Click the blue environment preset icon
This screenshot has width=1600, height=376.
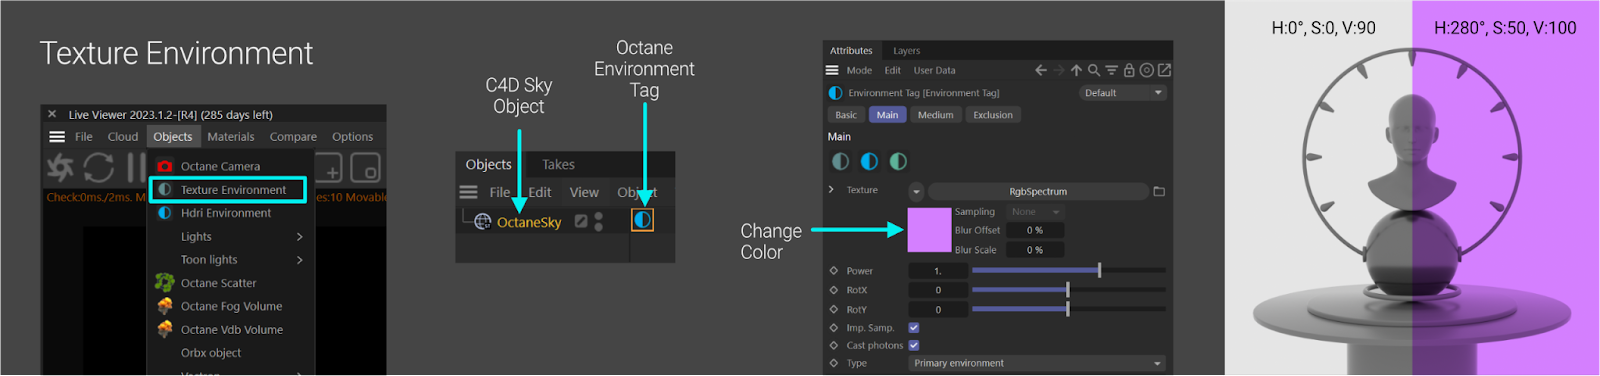coord(869,161)
